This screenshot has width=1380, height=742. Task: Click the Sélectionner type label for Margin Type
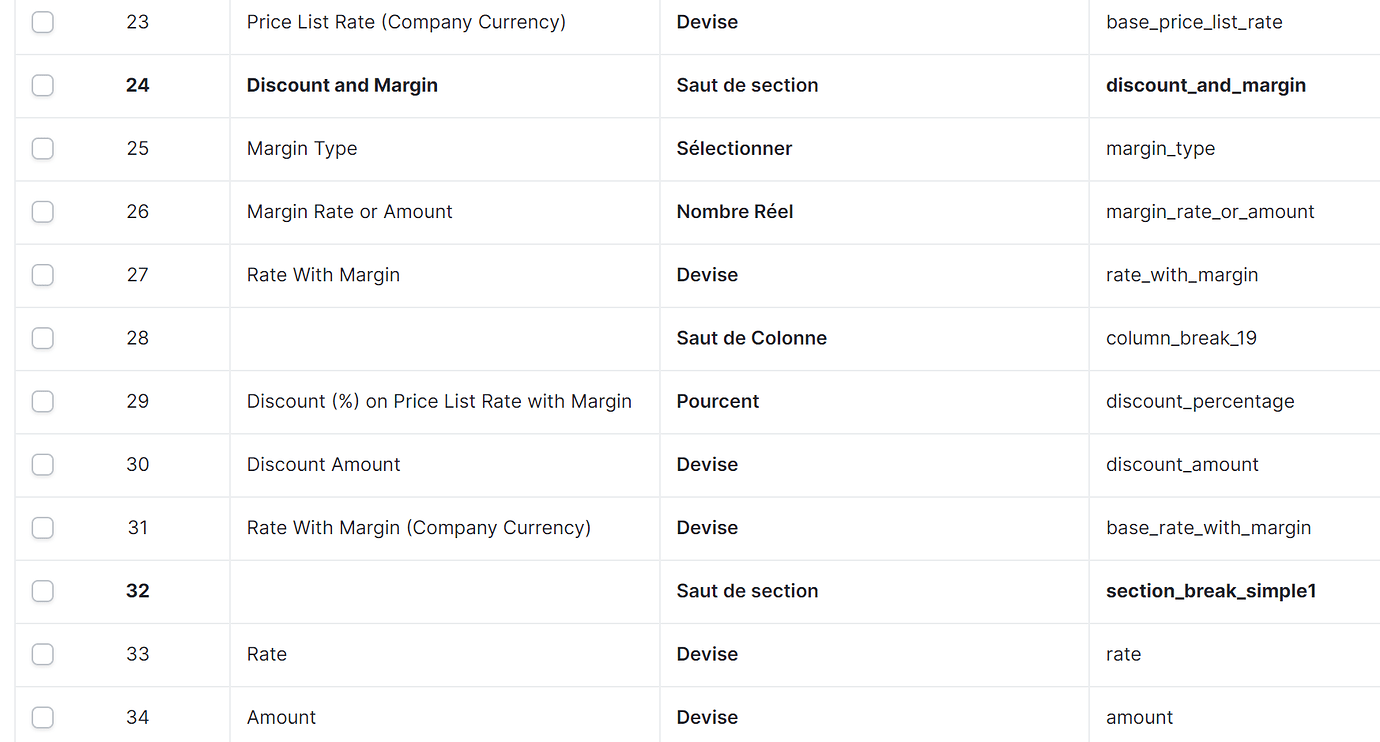tap(734, 148)
